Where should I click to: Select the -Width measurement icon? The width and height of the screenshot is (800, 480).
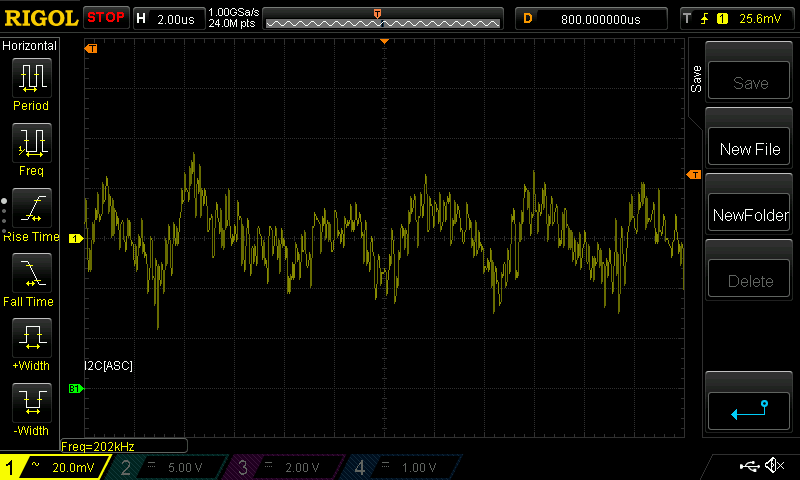click(31, 402)
